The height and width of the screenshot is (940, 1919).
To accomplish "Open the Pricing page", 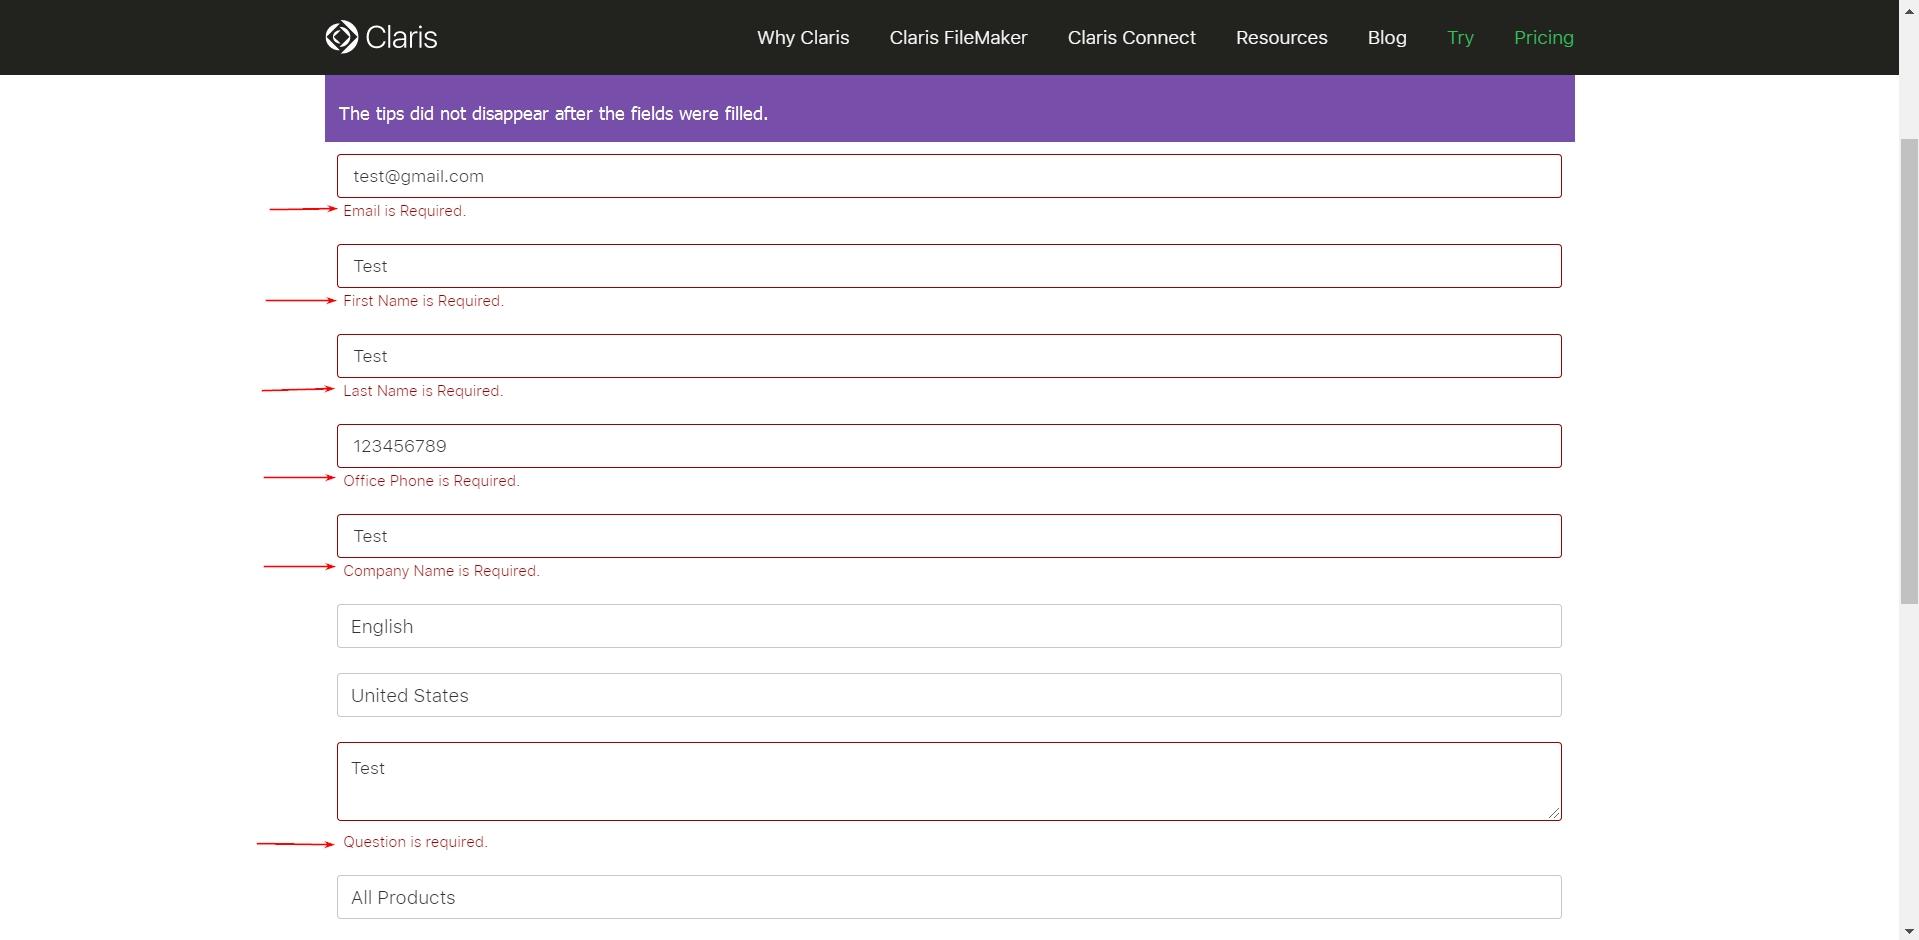I will click(1543, 38).
